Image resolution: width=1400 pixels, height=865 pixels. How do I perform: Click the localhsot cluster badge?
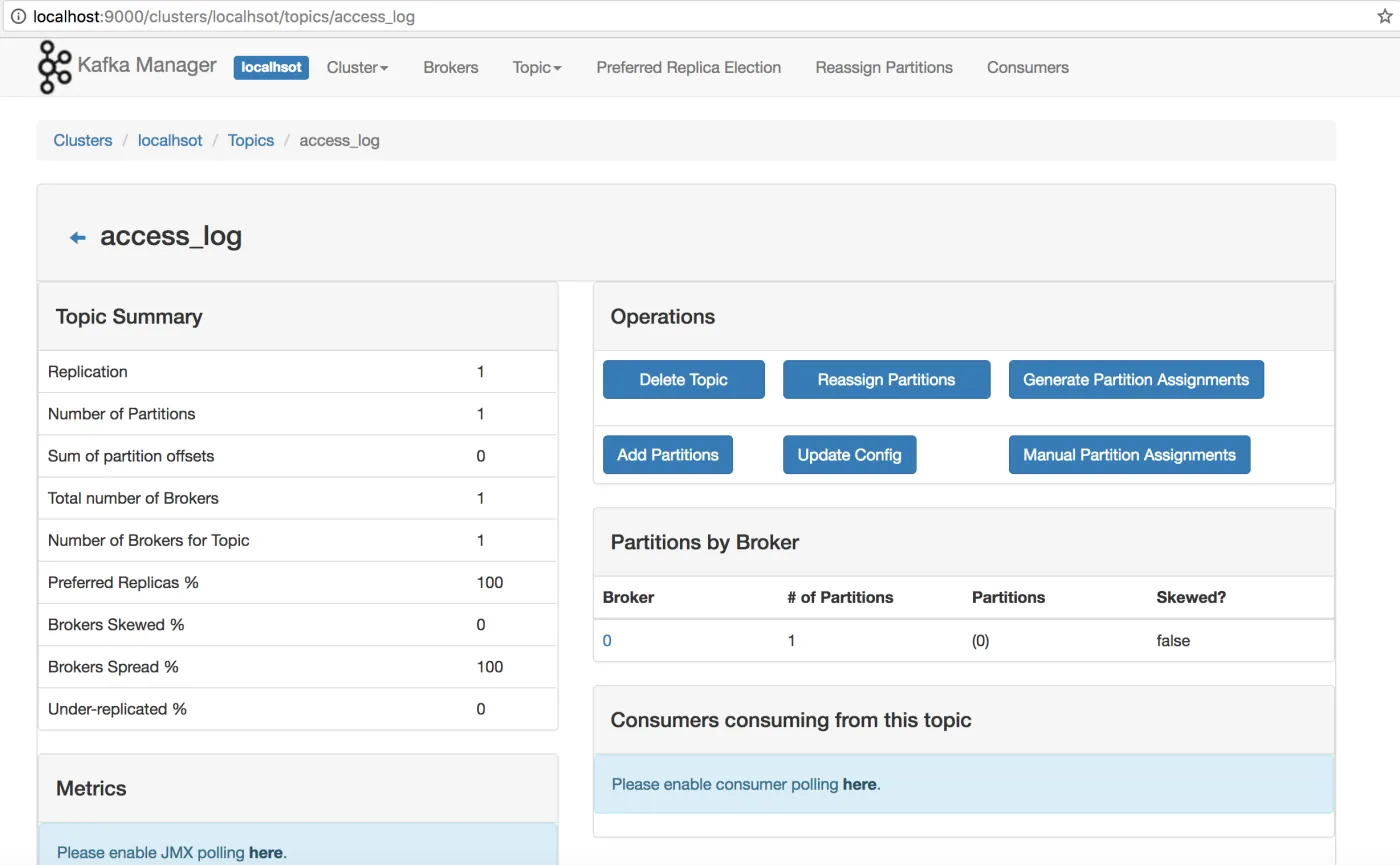tap(271, 67)
